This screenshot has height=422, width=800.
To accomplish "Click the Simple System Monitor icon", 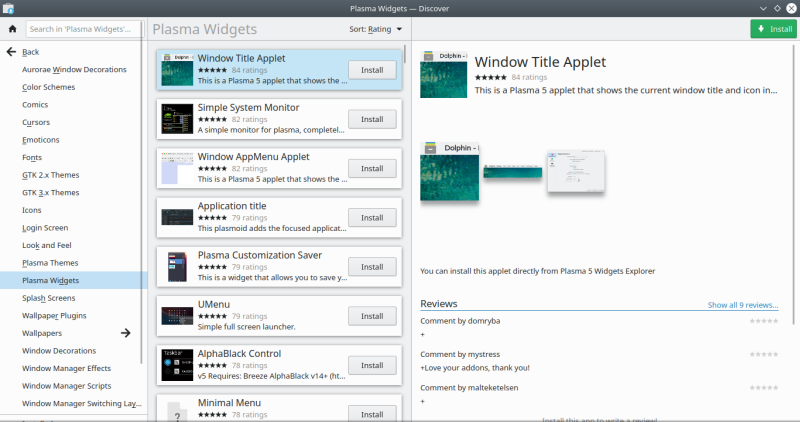I will click(x=177, y=119).
